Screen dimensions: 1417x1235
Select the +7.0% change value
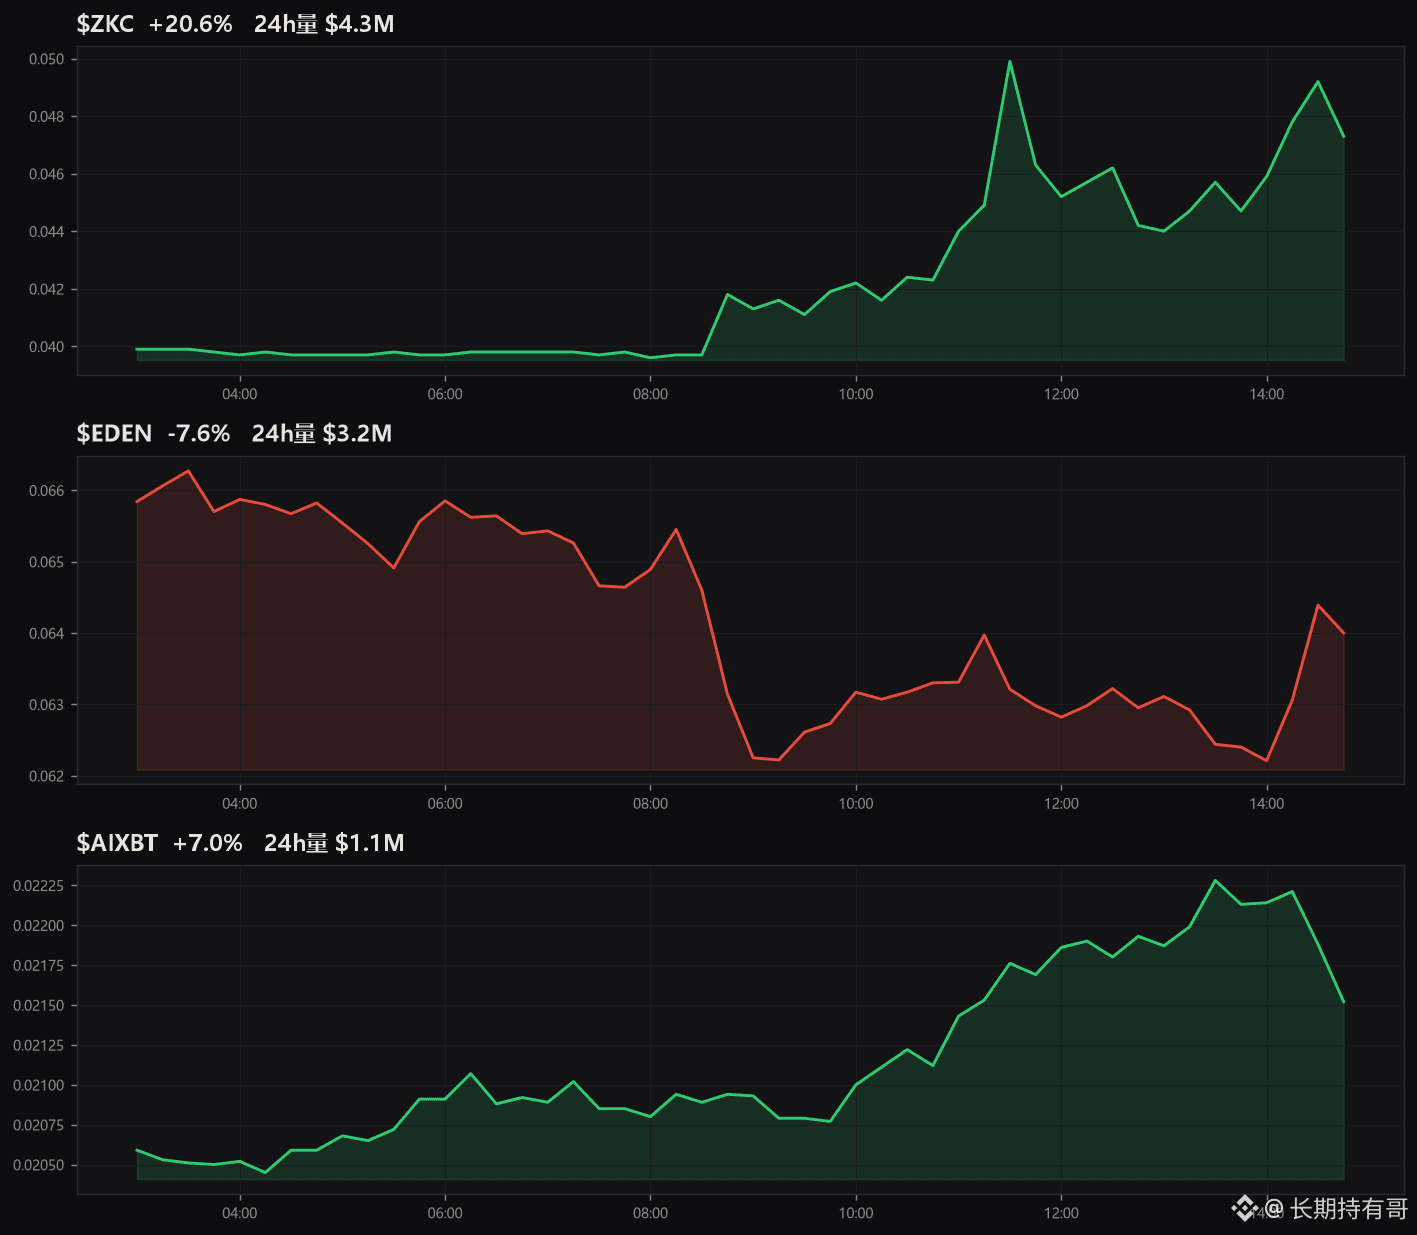(208, 843)
